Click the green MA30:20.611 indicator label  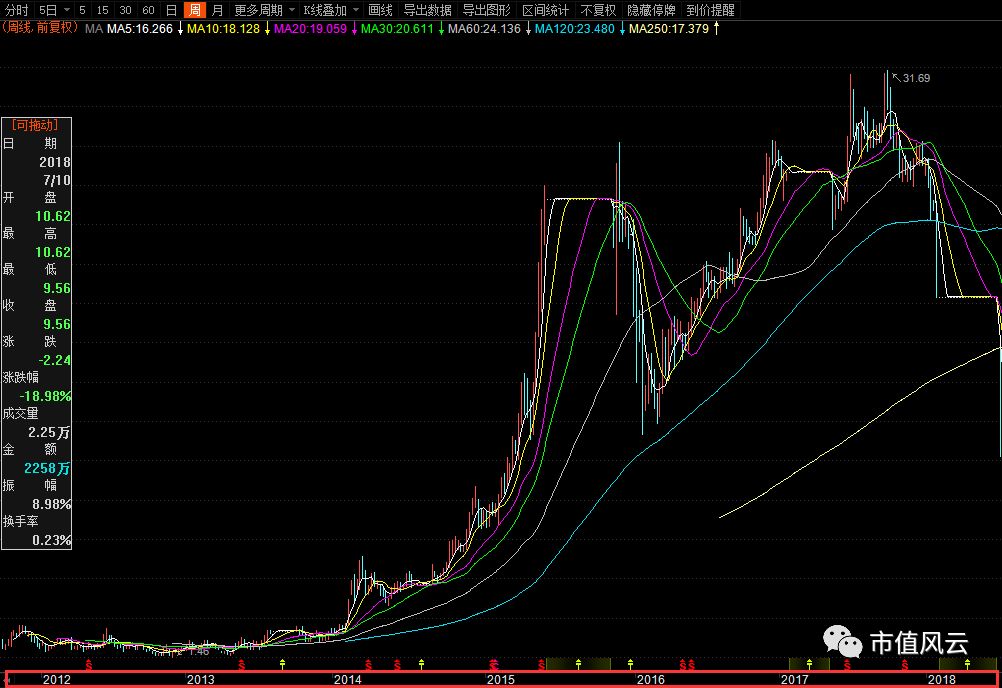coord(397,29)
